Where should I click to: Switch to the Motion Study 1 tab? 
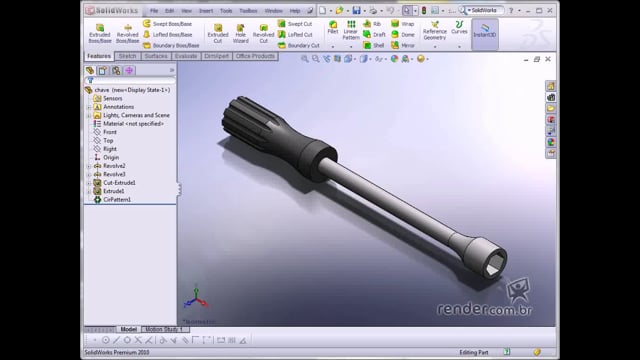click(164, 329)
